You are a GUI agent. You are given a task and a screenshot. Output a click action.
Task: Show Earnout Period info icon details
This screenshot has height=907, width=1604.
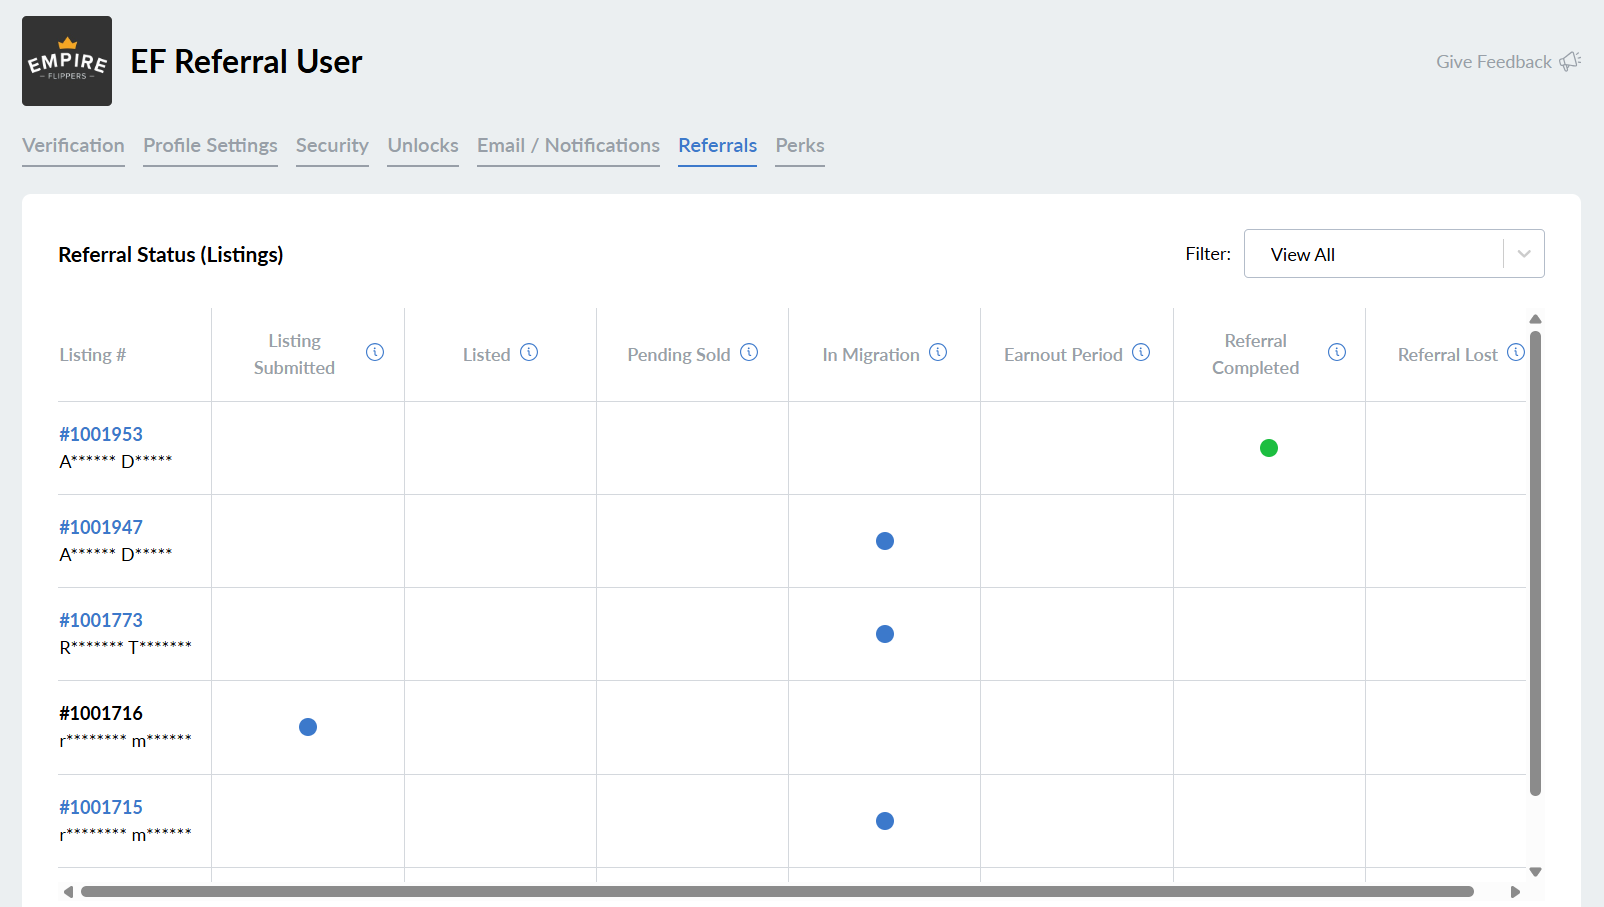pos(1141,352)
